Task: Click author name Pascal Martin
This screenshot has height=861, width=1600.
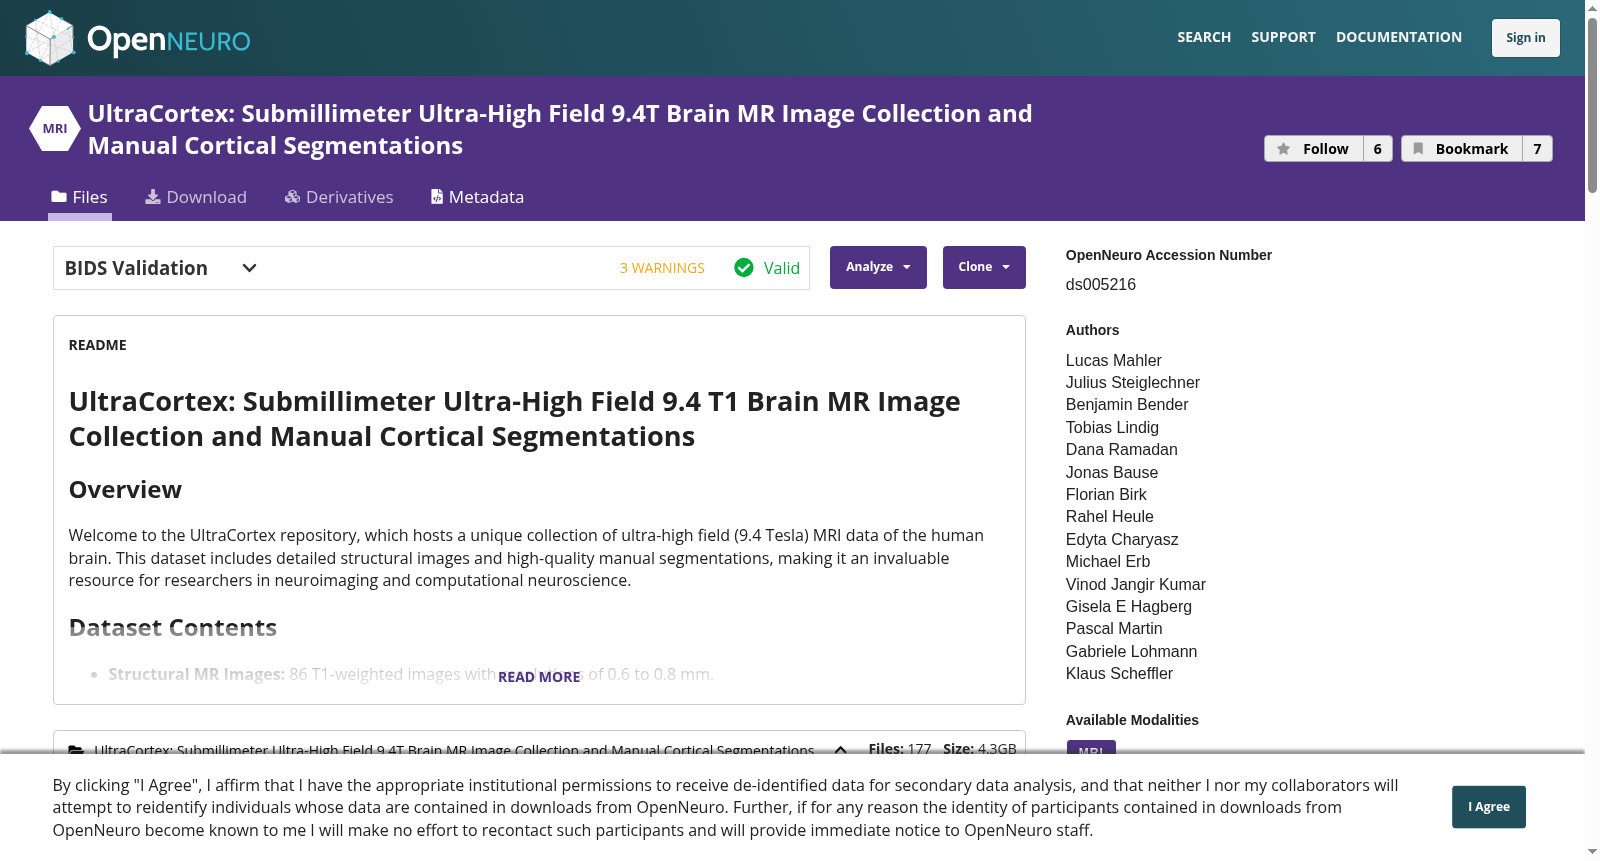Action: click(1114, 628)
